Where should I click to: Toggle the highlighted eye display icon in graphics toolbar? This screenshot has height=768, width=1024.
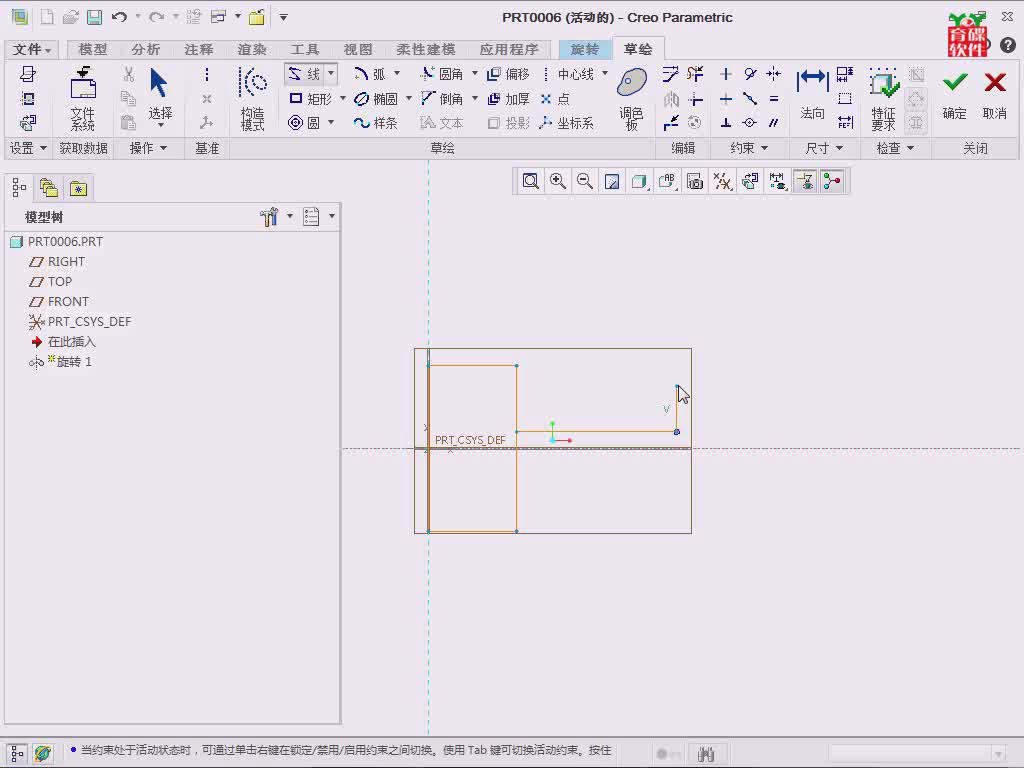pyautogui.click(x=805, y=181)
